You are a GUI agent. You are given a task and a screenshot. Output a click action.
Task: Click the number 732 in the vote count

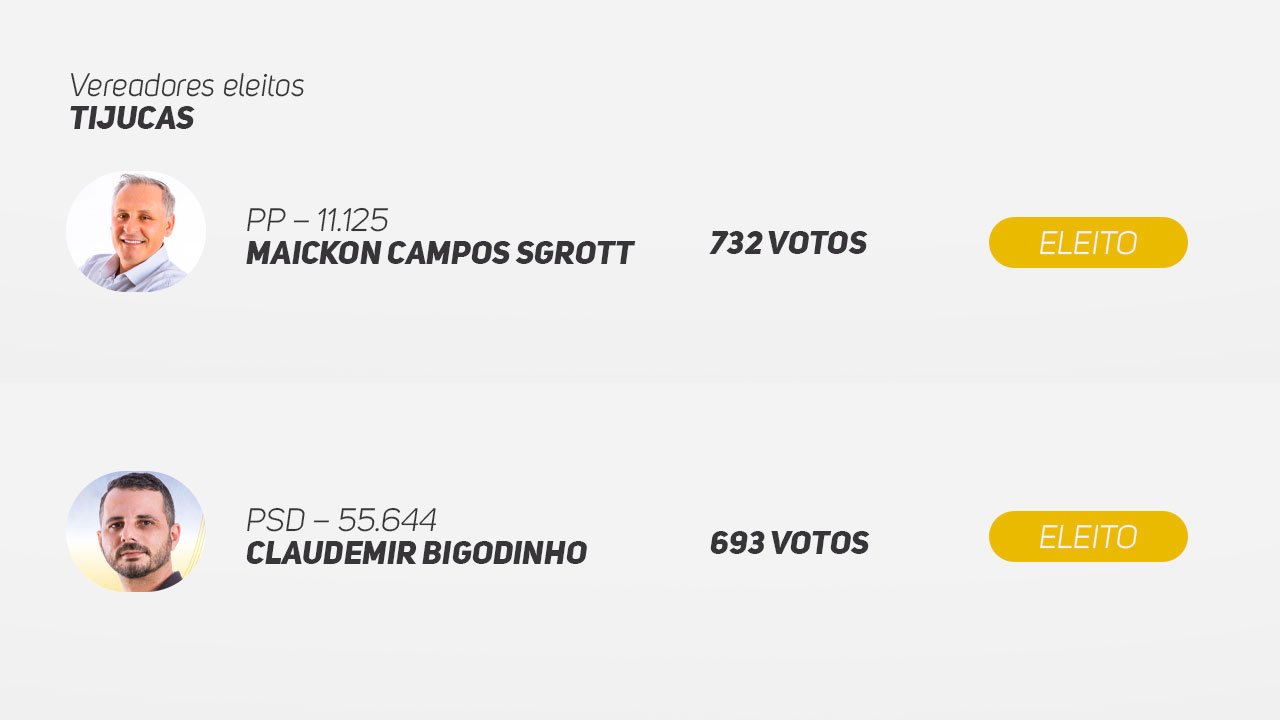click(736, 243)
